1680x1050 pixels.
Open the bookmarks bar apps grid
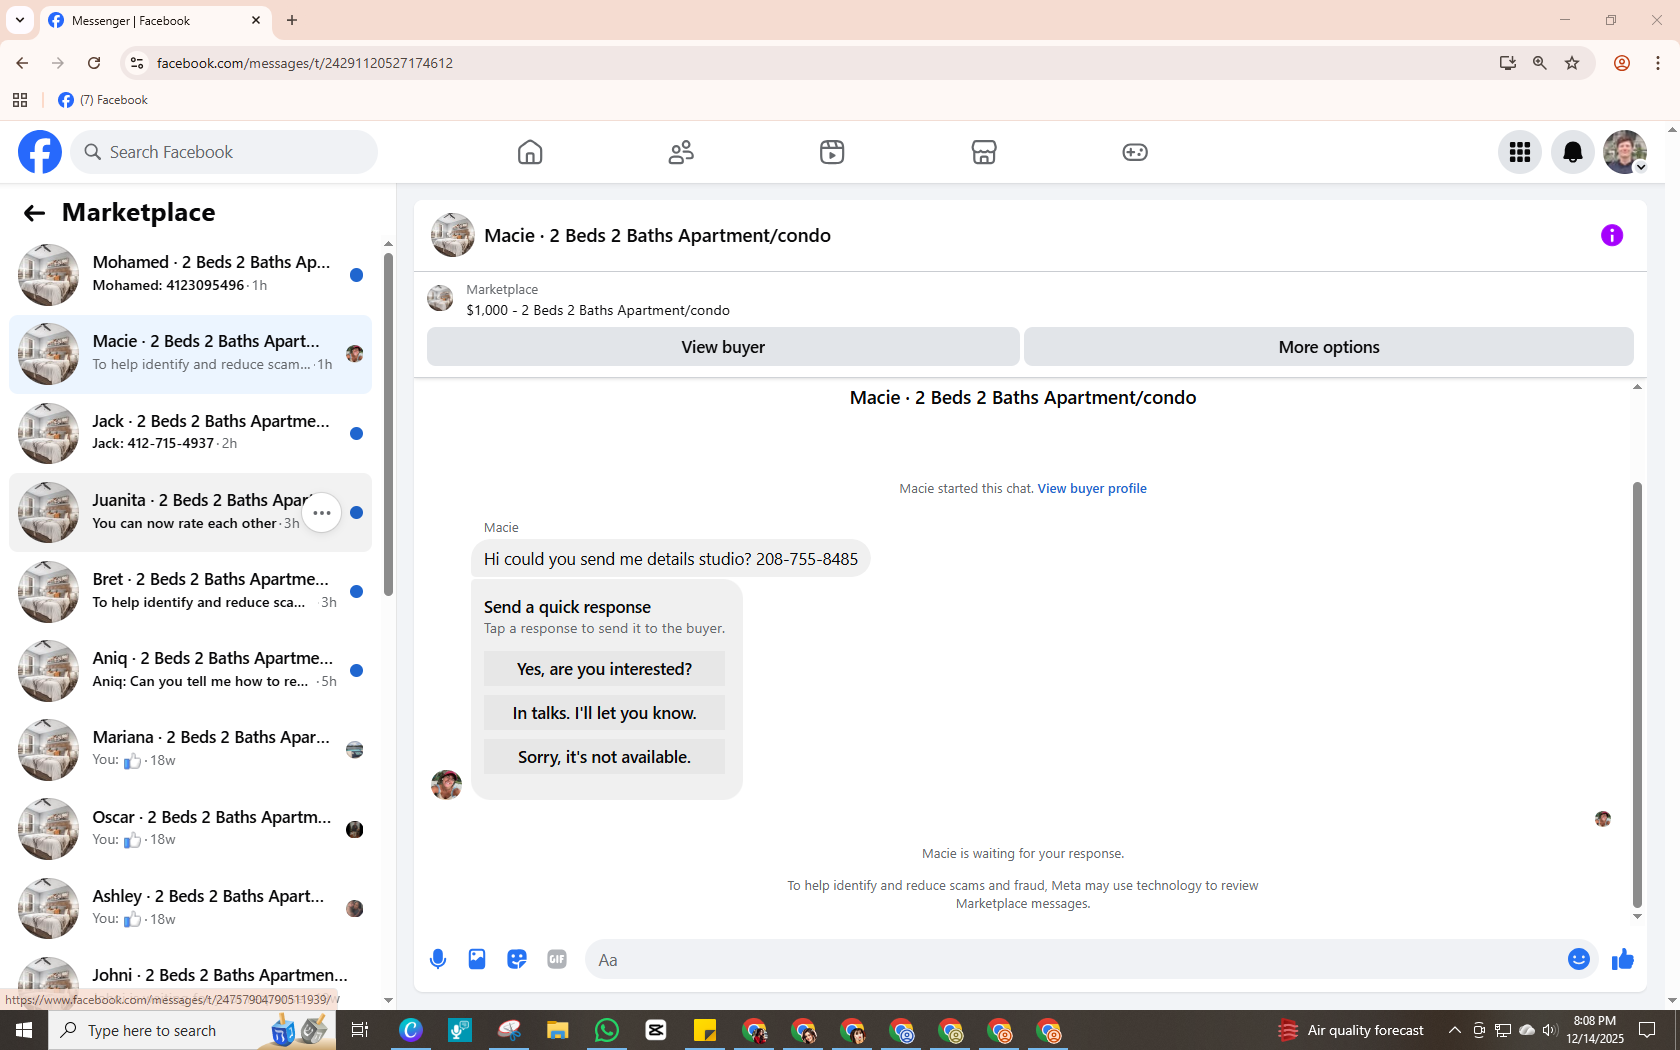point(20,100)
